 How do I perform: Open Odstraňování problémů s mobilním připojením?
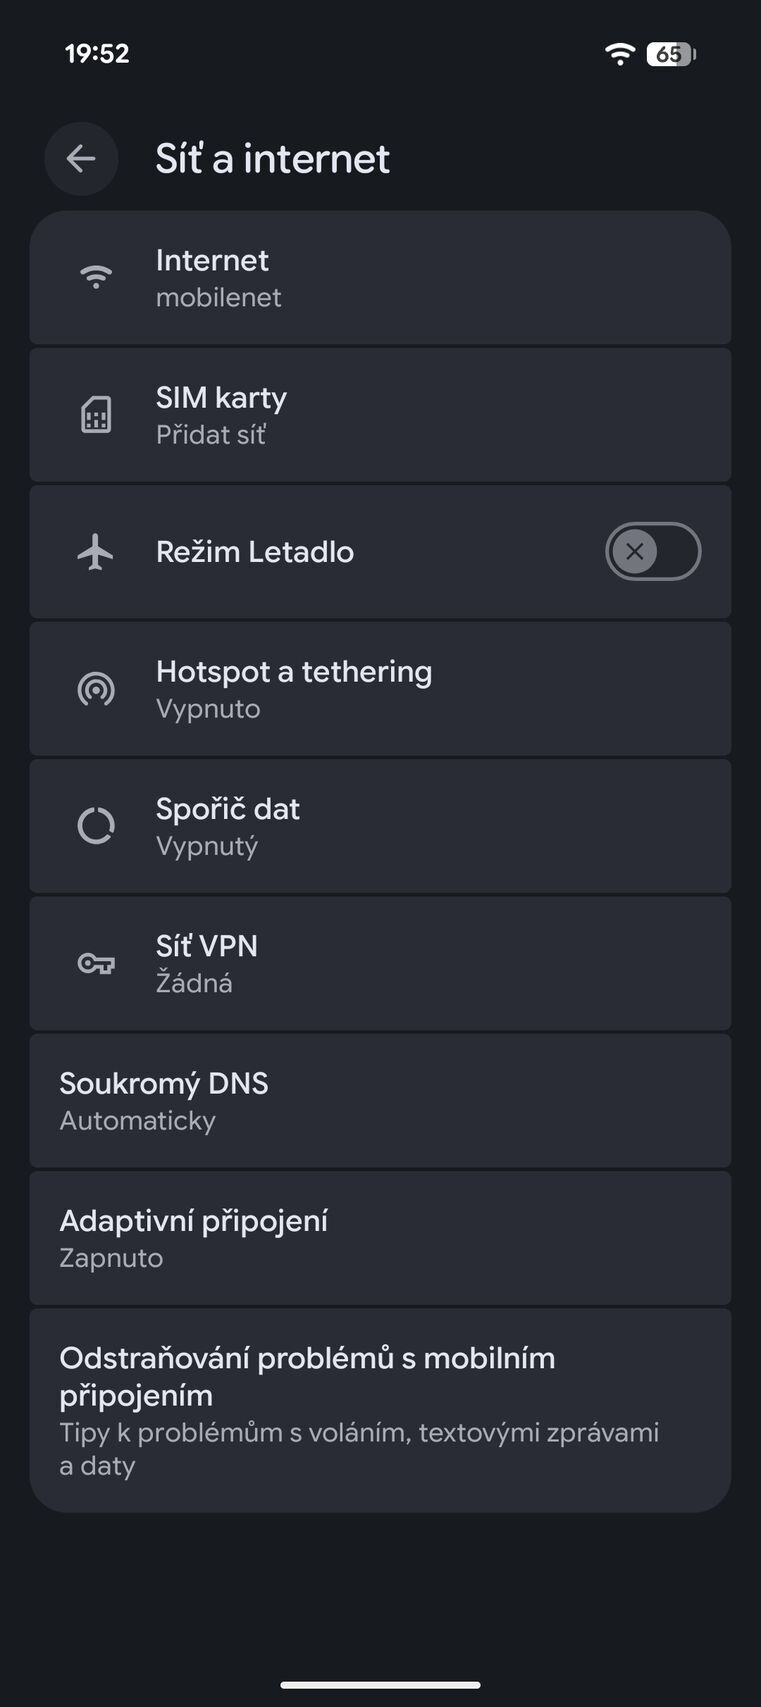tap(380, 1410)
